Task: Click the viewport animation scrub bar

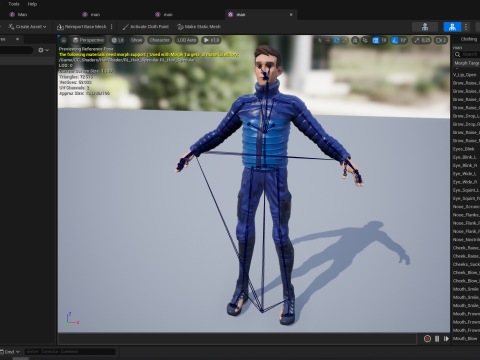Action: [237, 339]
